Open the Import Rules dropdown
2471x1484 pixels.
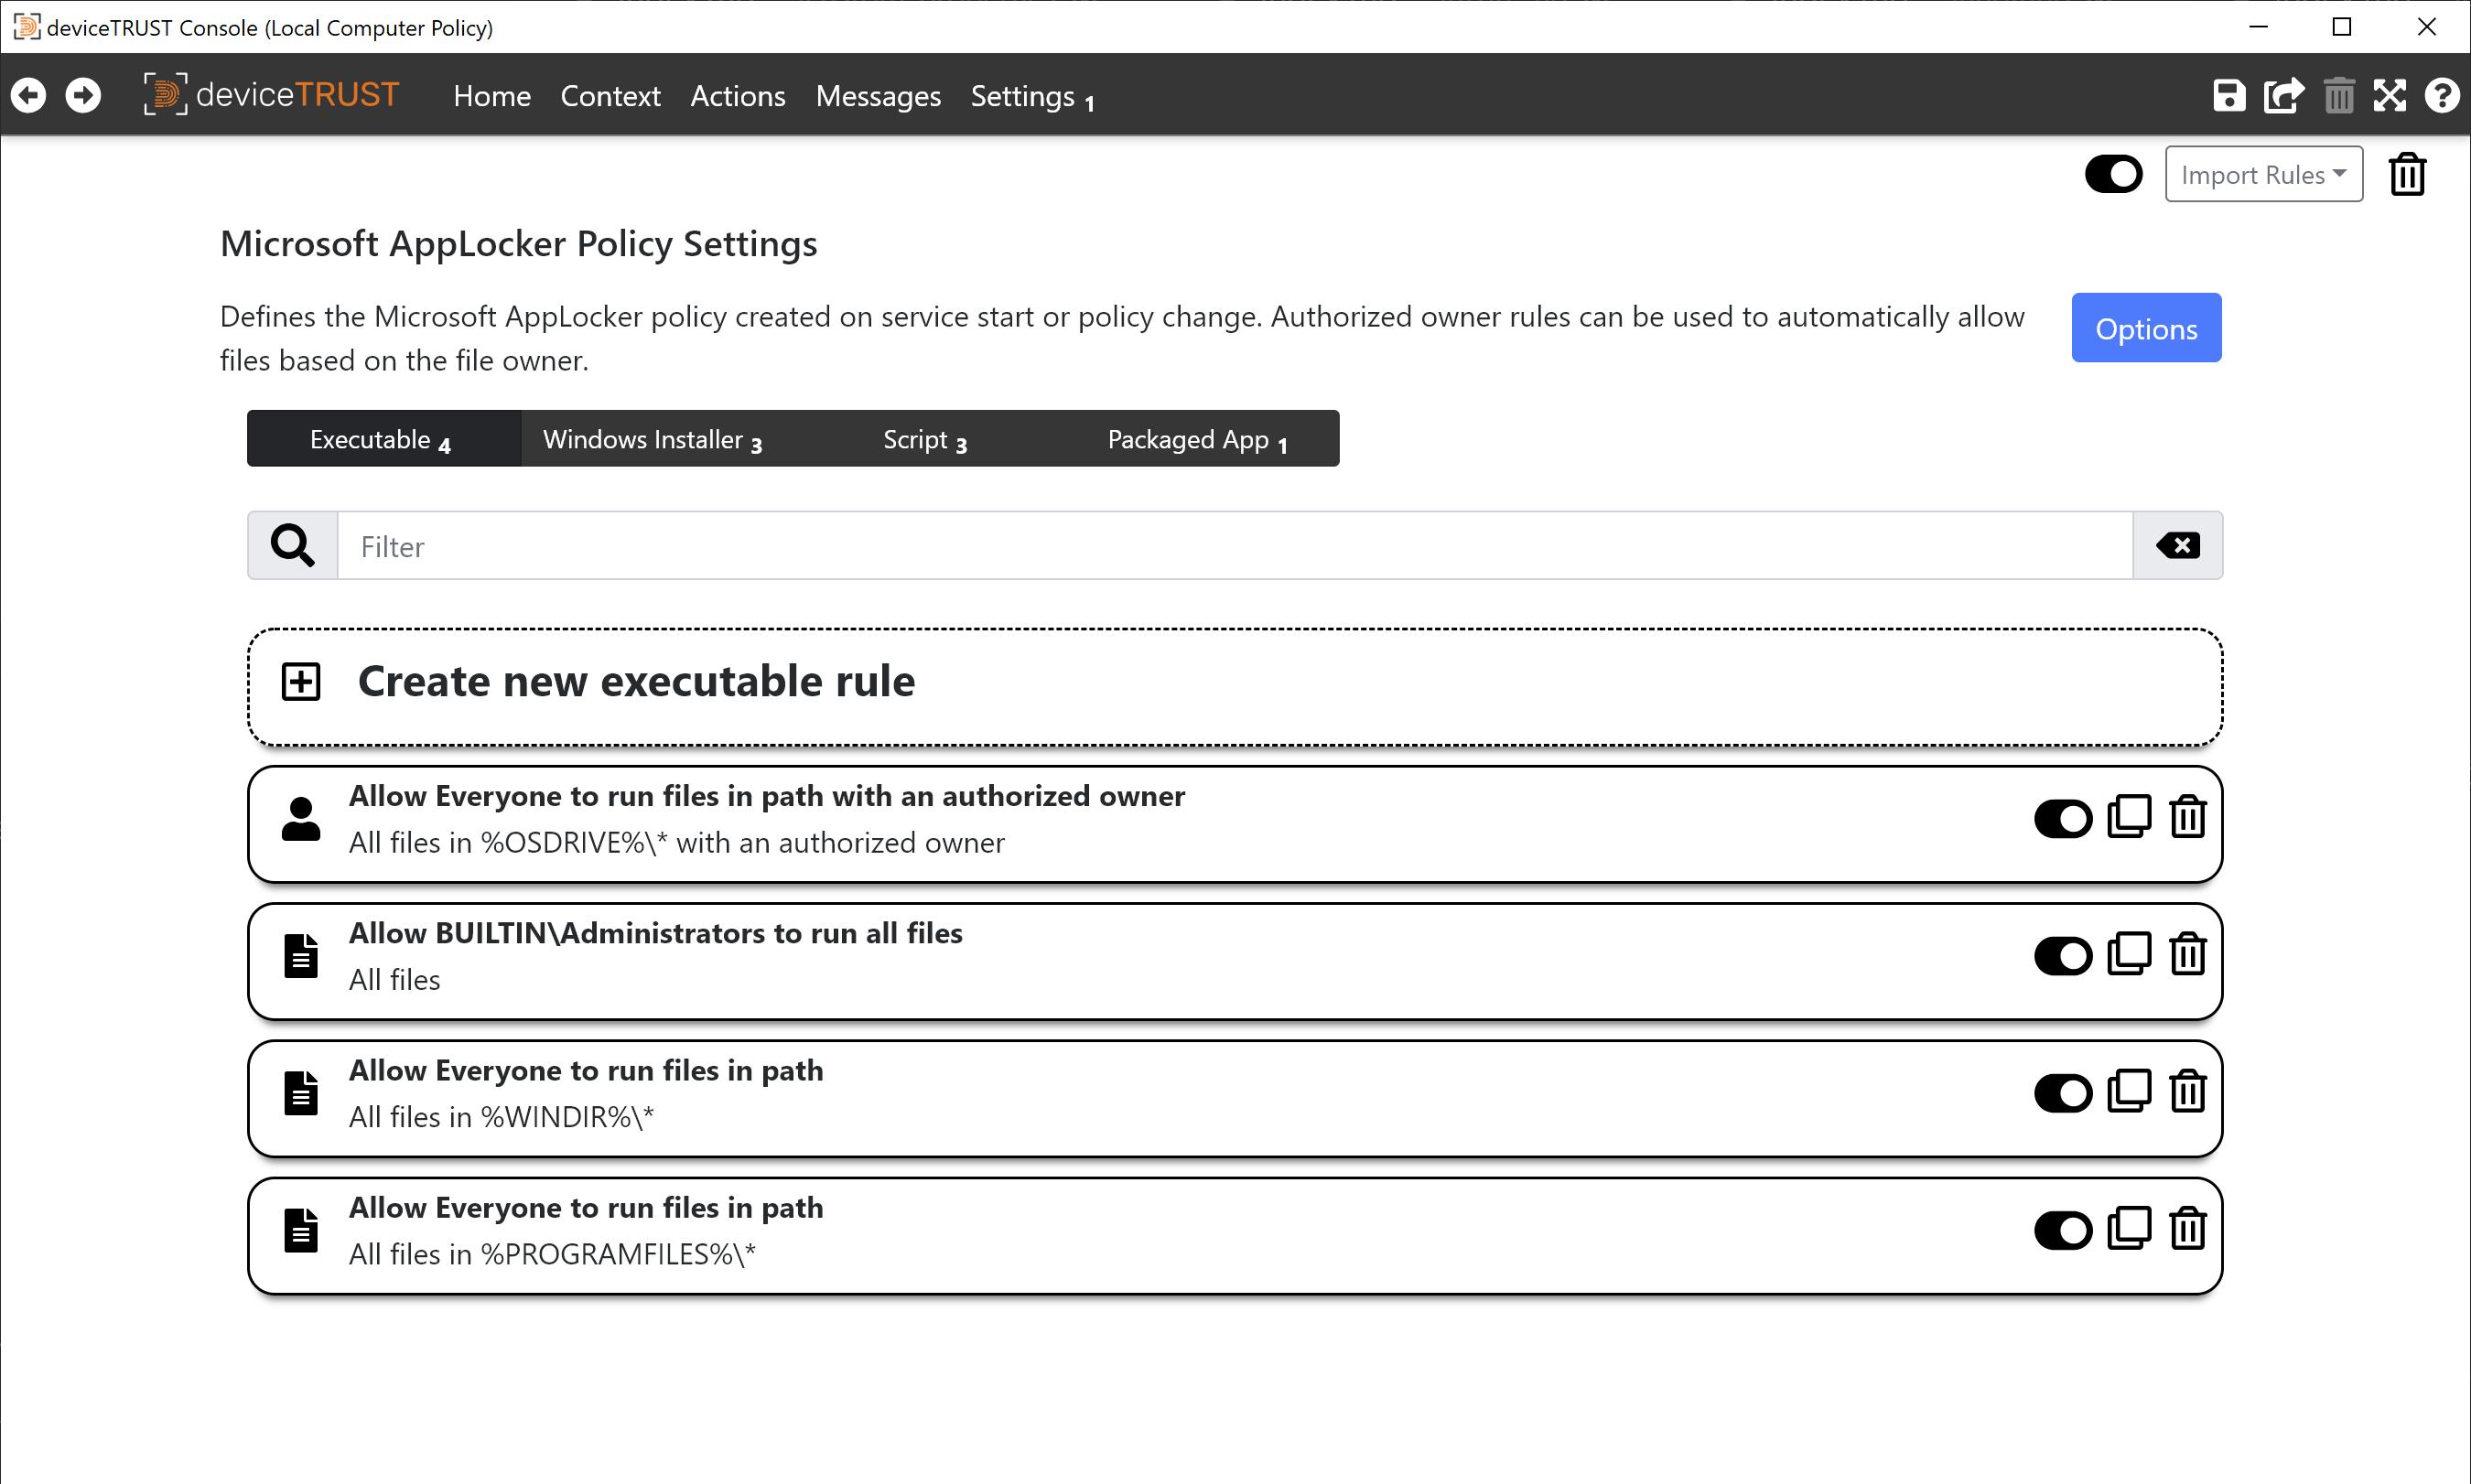(x=2263, y=173)
